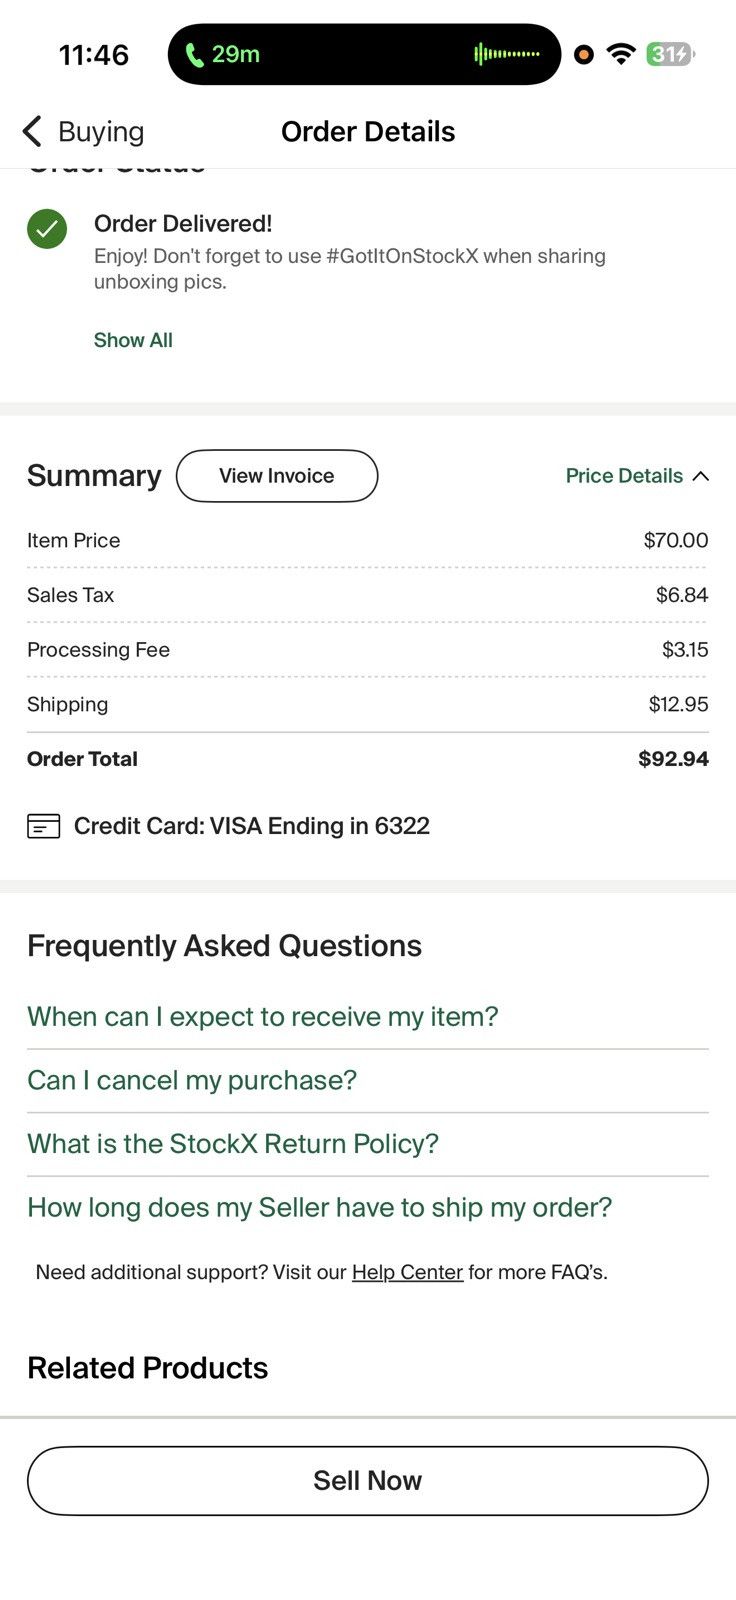Open "How long does my Seller have to ship" question
This screenshot has width=736, height=1600.
click(320, 1207)
